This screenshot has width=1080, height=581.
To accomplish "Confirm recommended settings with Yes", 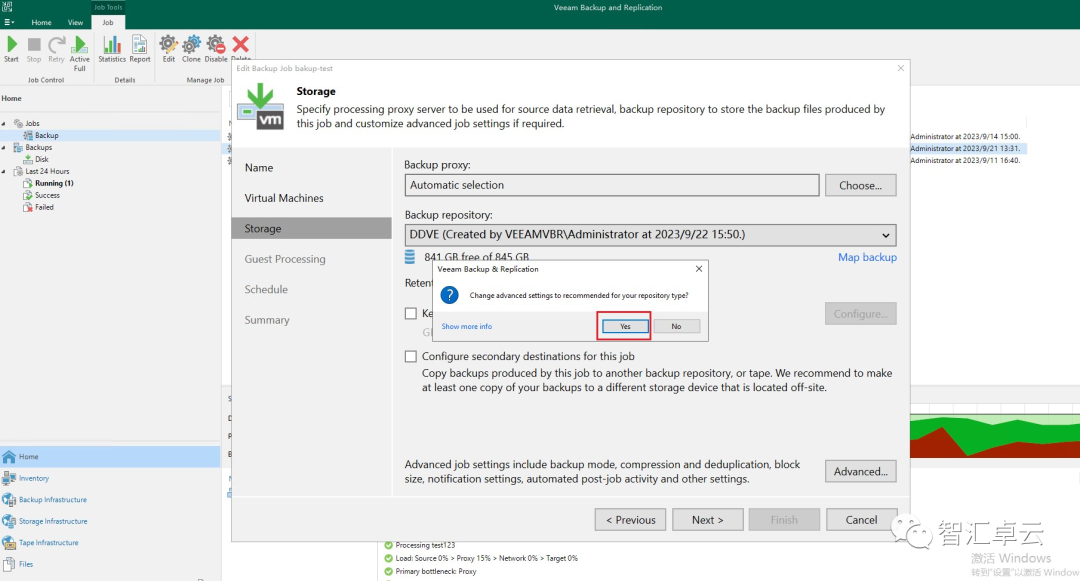I will click(623, 327).
